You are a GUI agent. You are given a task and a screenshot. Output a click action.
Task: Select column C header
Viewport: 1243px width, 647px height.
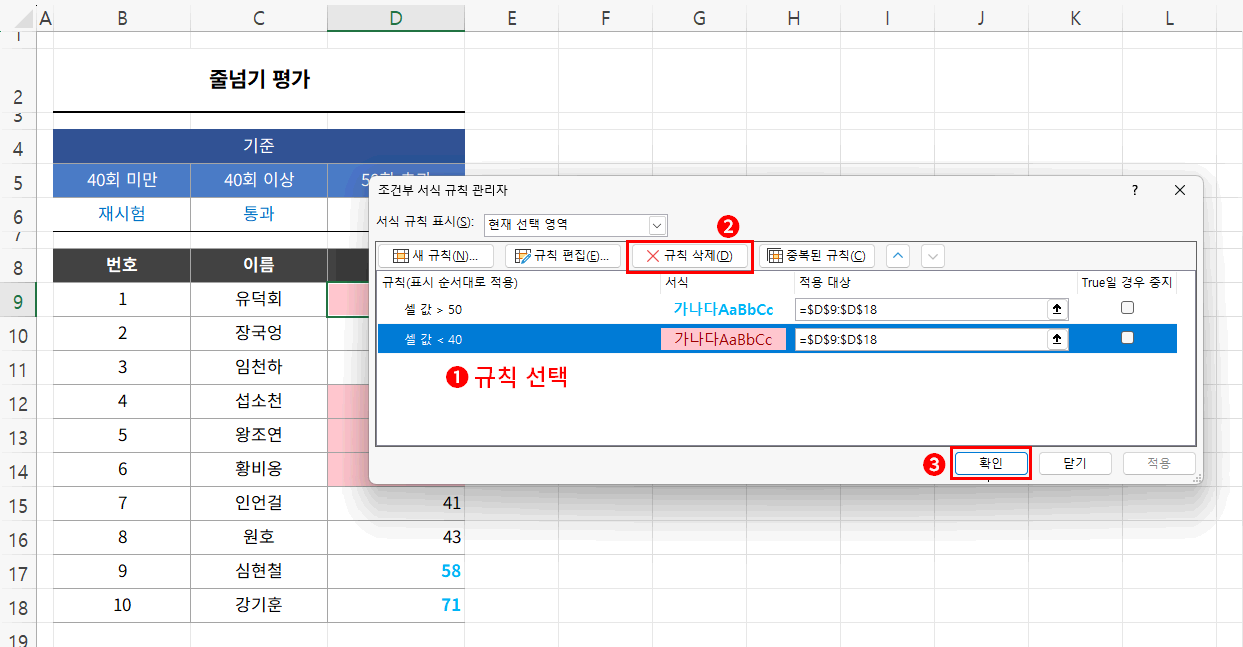(x=259, y=17)
